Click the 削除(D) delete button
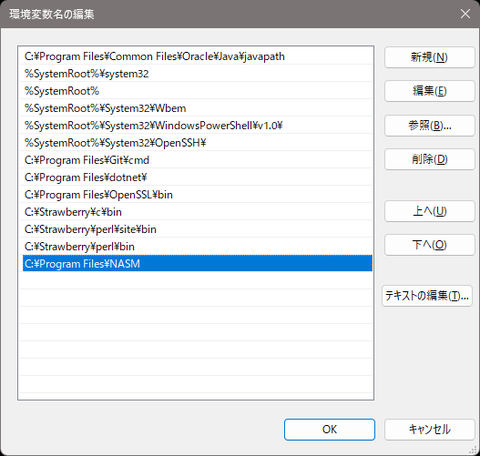 (429, 159)
